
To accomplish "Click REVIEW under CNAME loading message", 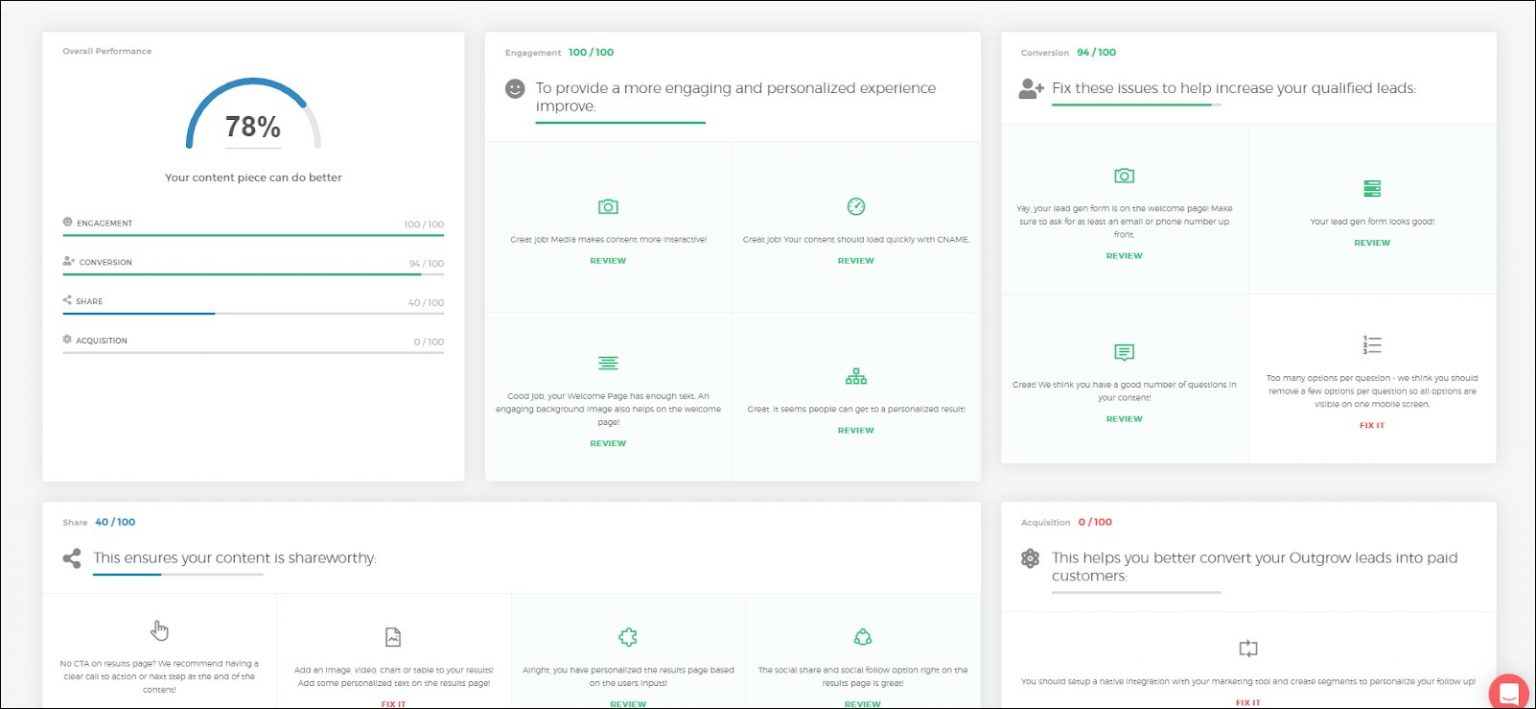I will pyautogui.click(x=855, y=261).
